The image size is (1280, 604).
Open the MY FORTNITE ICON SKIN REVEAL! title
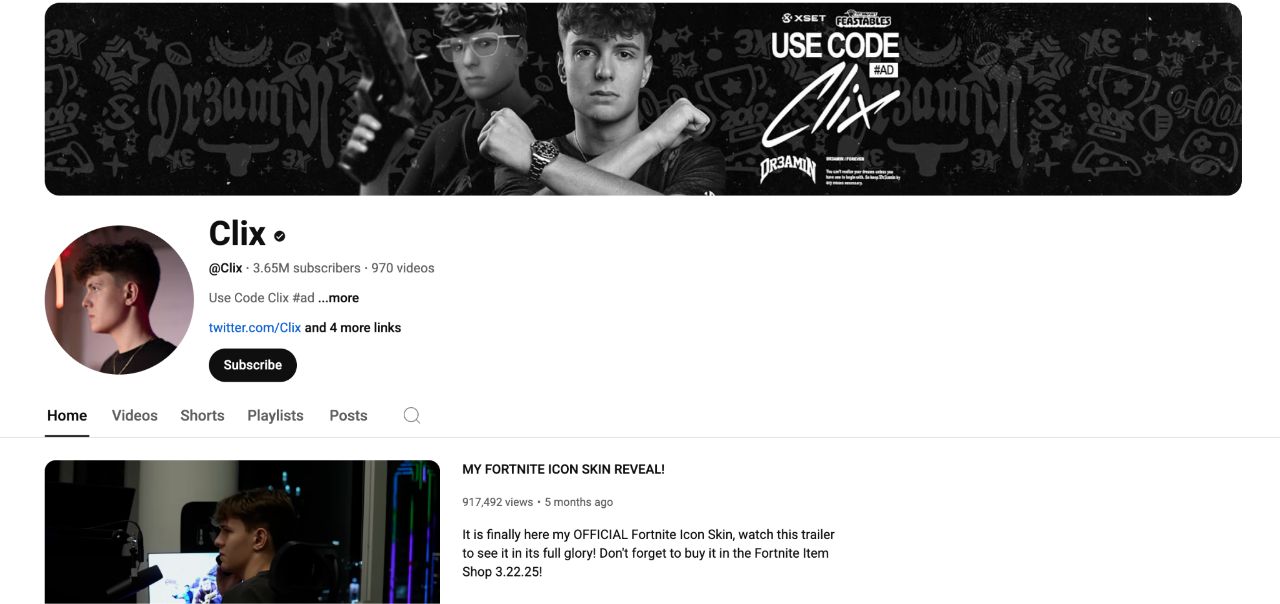pos(563,469)
